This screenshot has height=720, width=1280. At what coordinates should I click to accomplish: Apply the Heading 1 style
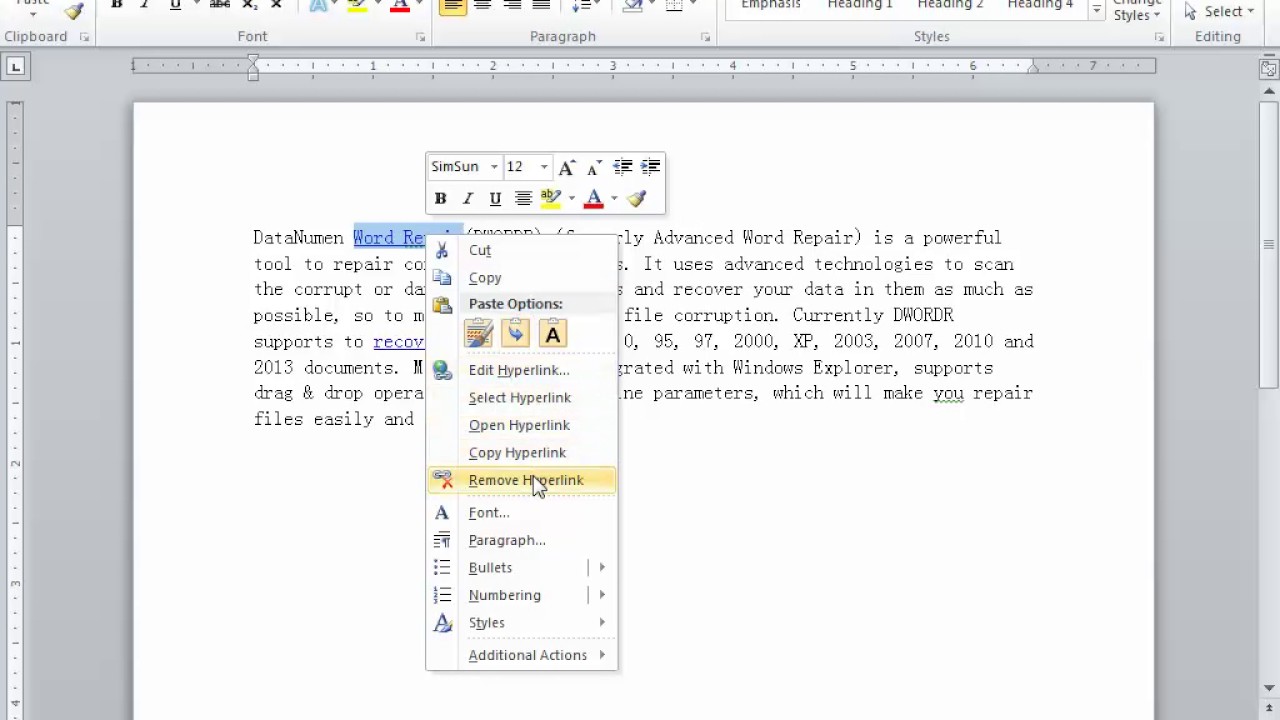(x=860, y=5)
